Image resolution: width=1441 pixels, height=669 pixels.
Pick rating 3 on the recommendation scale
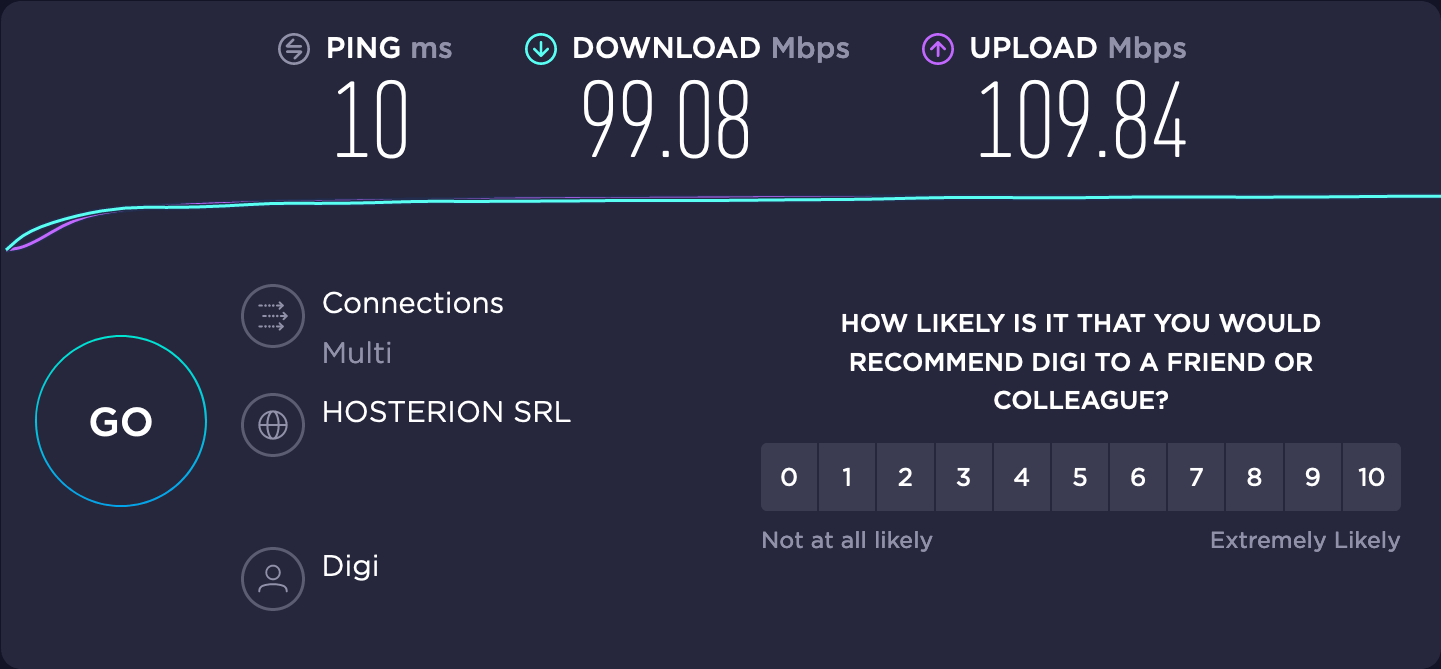pyautogui.click(x=963, y=477)
